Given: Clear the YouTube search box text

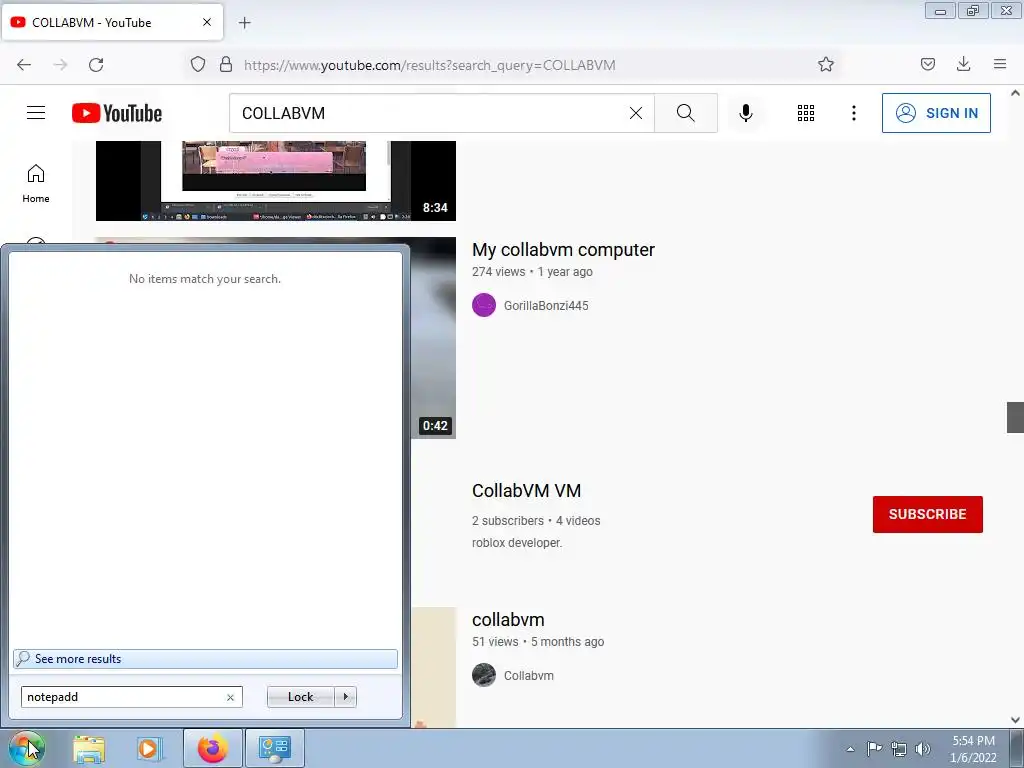Looking at the screenshot, I should click(x=635, y=113).
